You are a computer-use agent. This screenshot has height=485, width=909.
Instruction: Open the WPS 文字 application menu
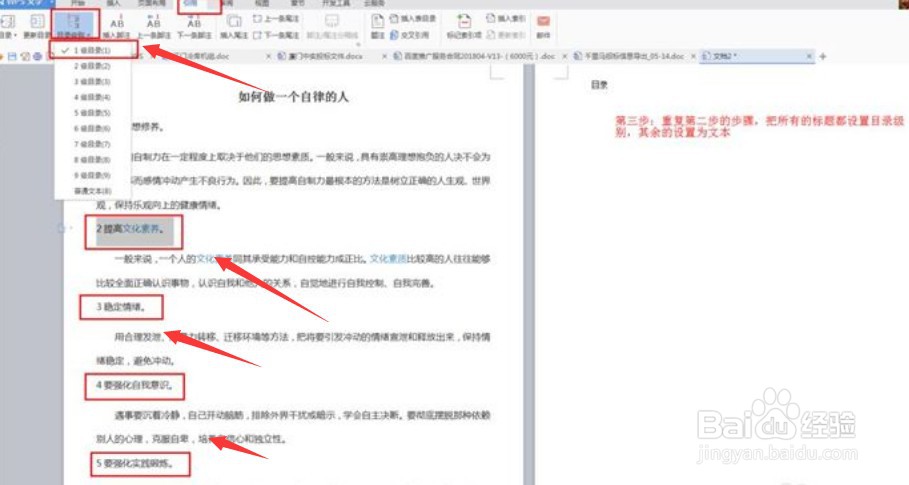(26, 3)
